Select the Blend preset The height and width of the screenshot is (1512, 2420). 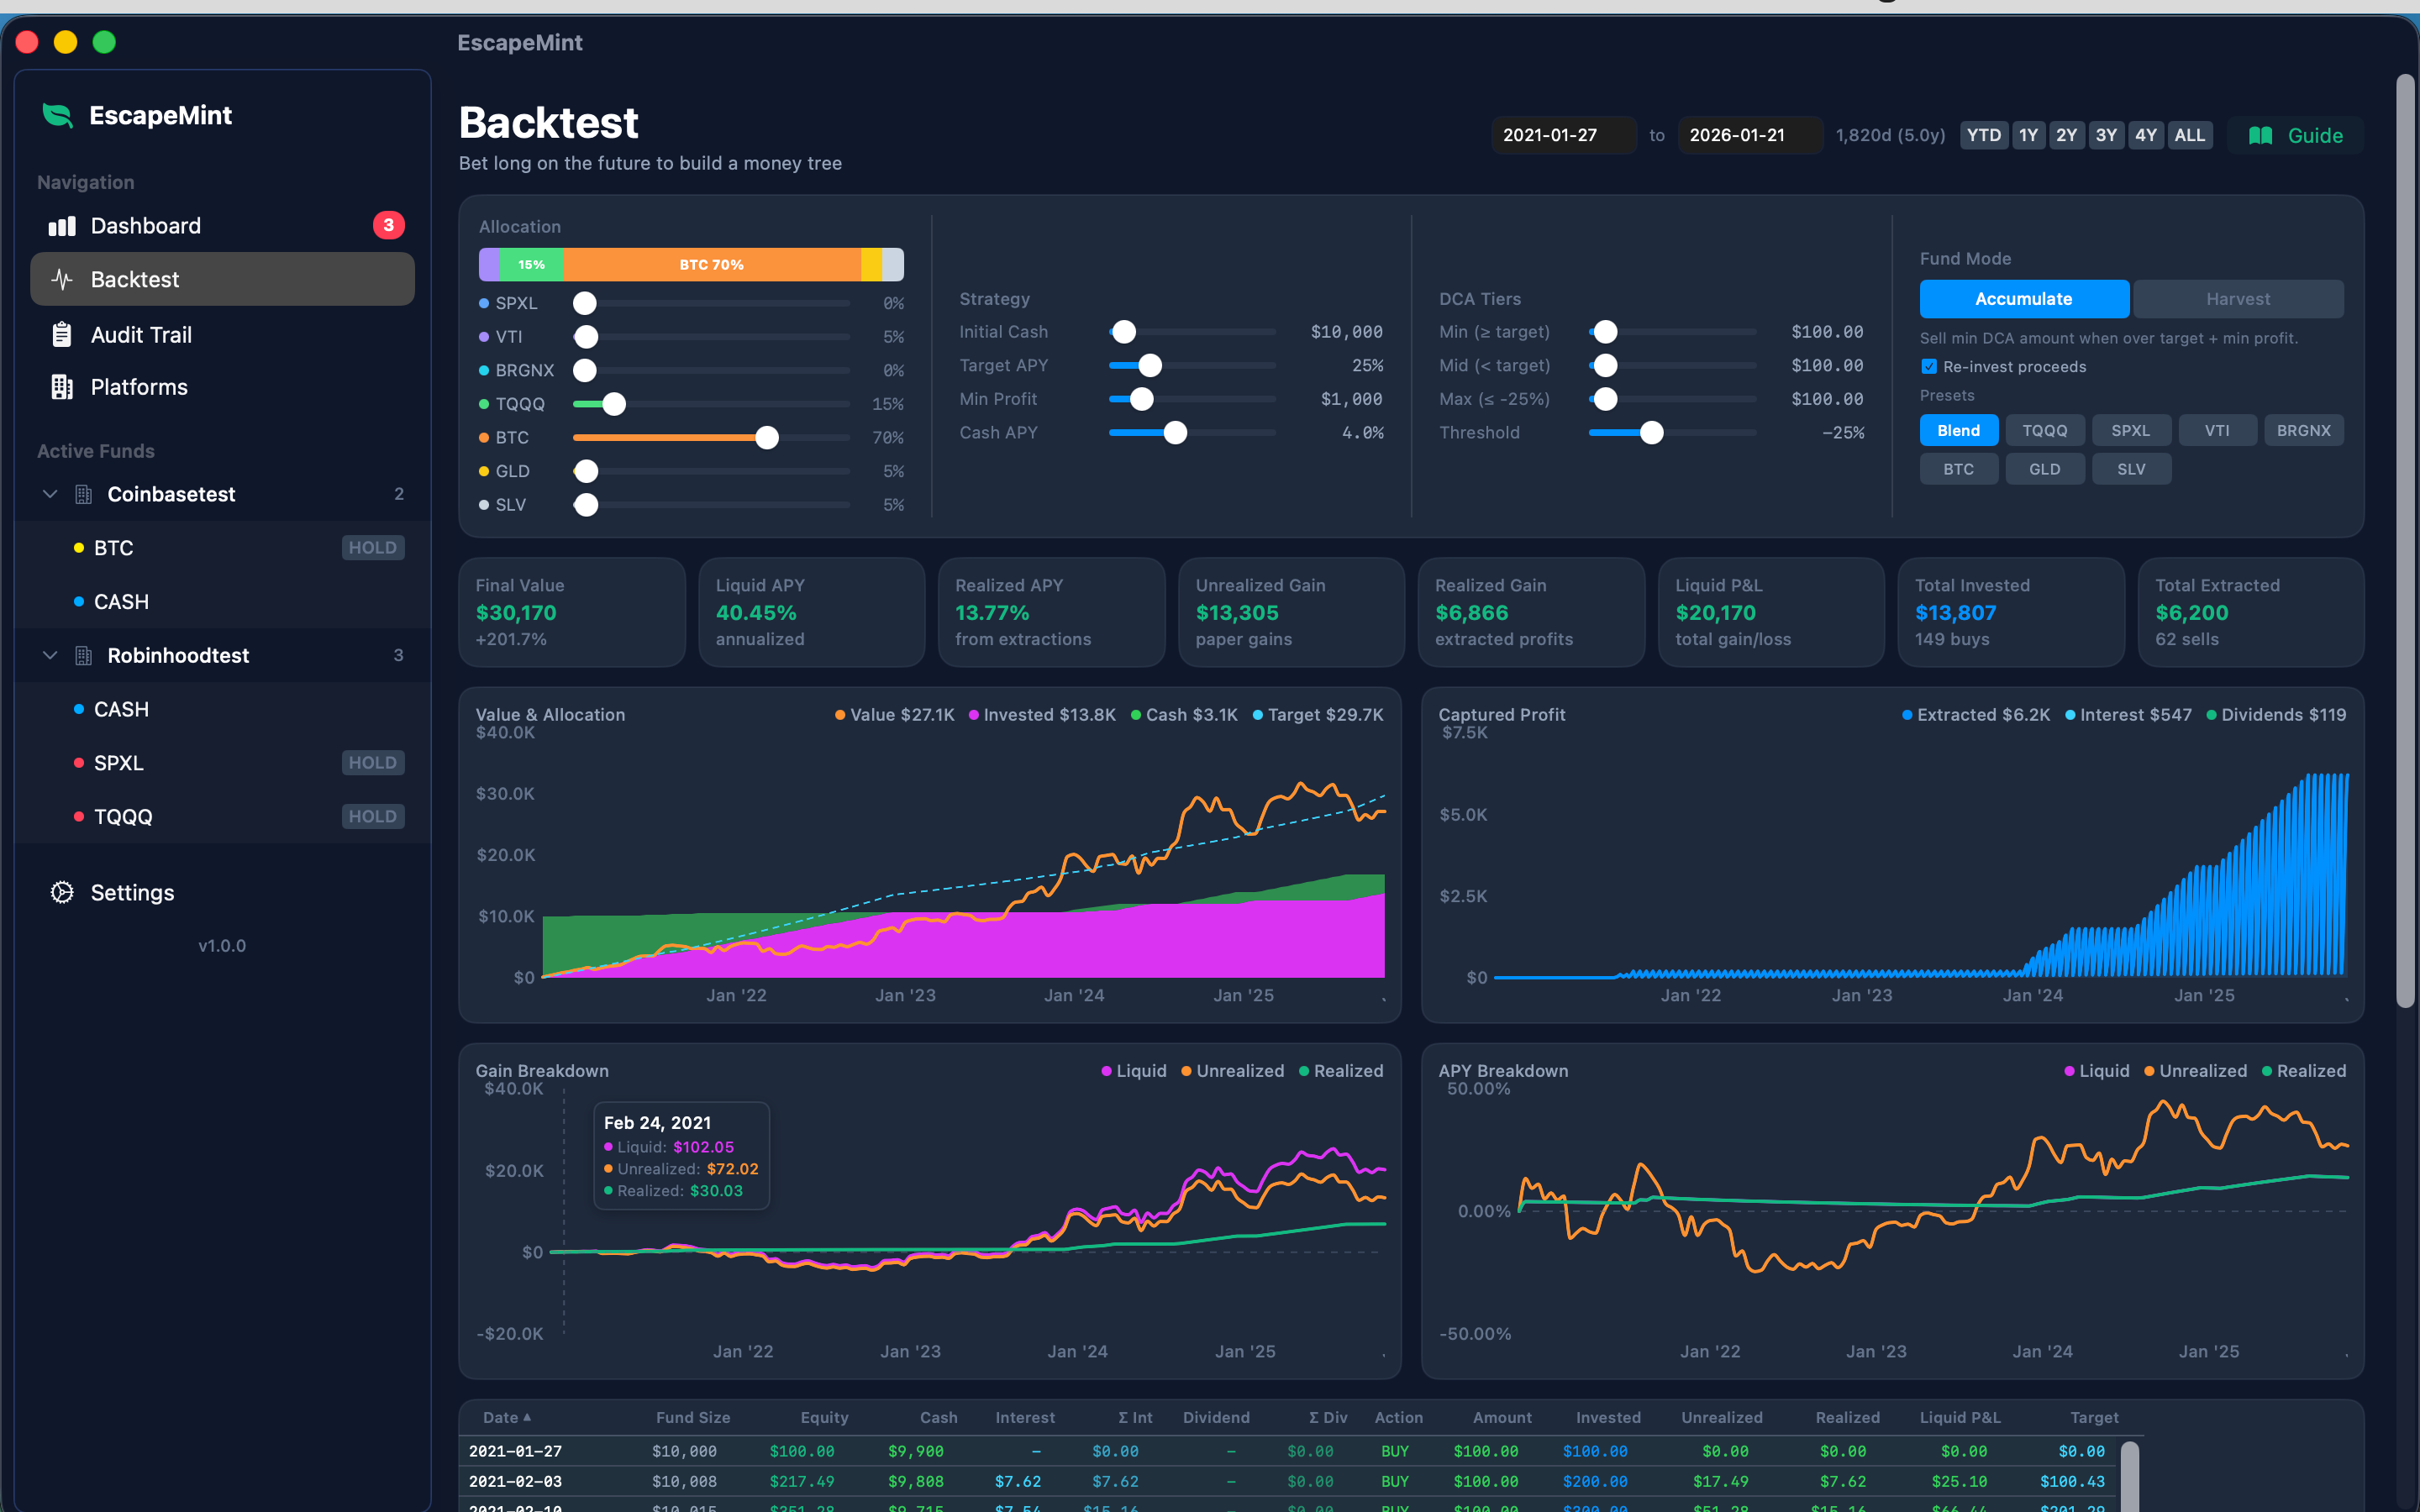coord(1958,431)
